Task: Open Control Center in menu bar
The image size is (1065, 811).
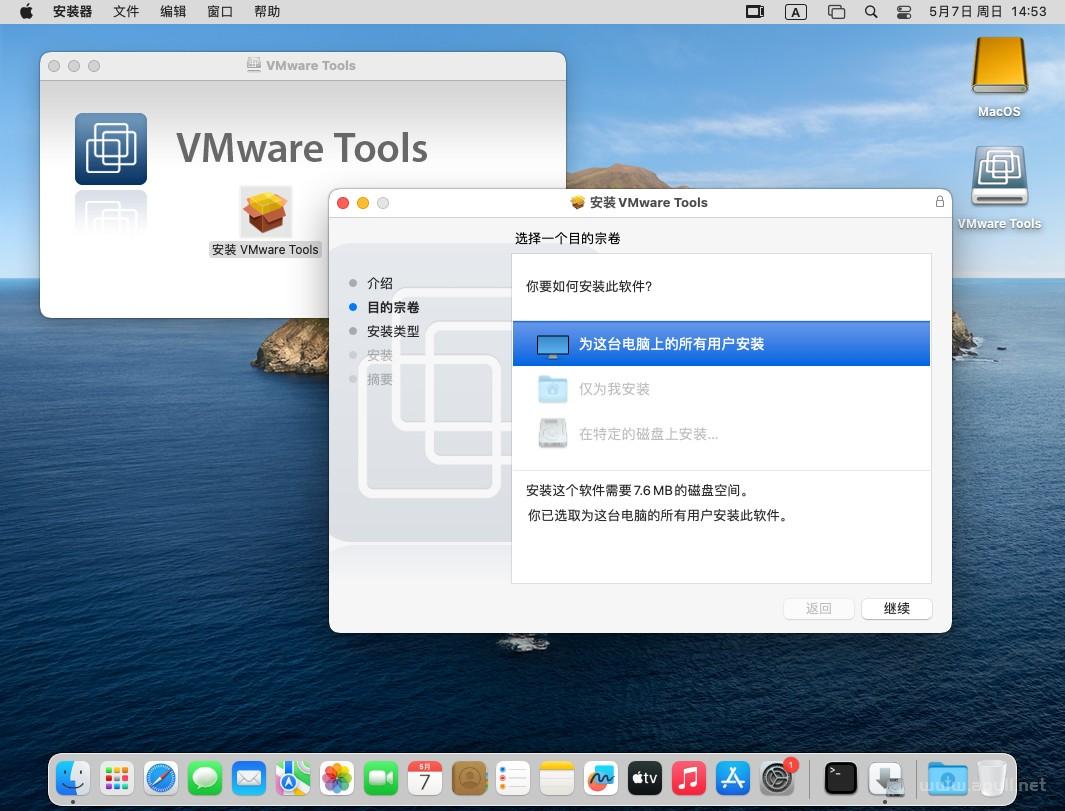Action: click(x=903, y=12)
